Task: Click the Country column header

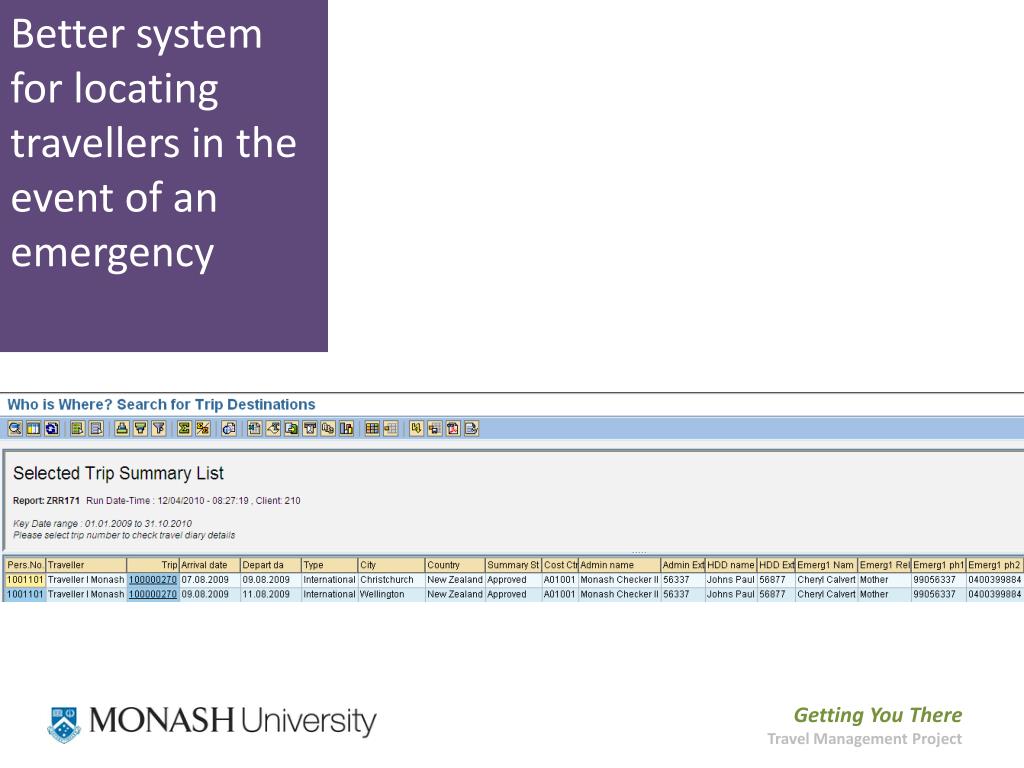Action: (455, 565)
